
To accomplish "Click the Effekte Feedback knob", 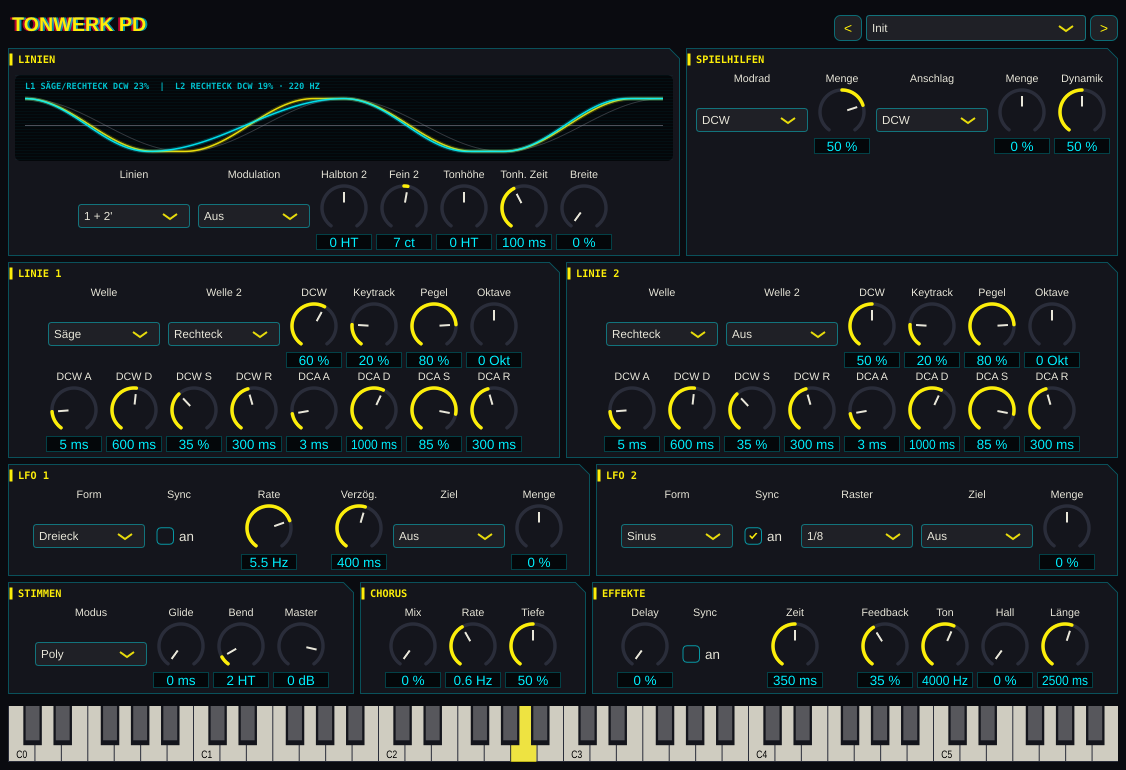I will click(x=885, y=645).
